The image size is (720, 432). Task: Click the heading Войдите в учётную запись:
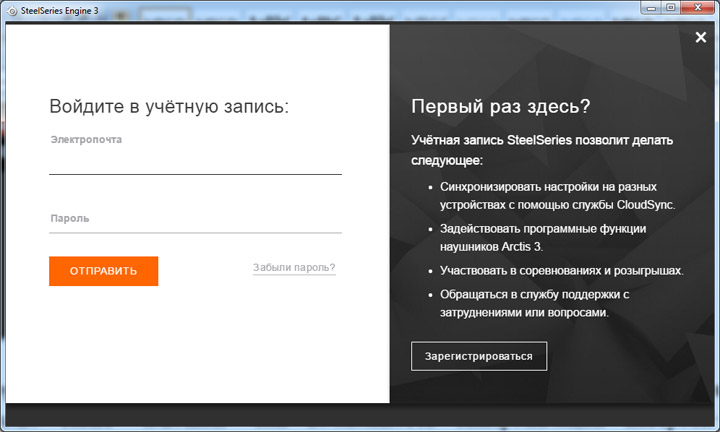[x=169, y=107]
